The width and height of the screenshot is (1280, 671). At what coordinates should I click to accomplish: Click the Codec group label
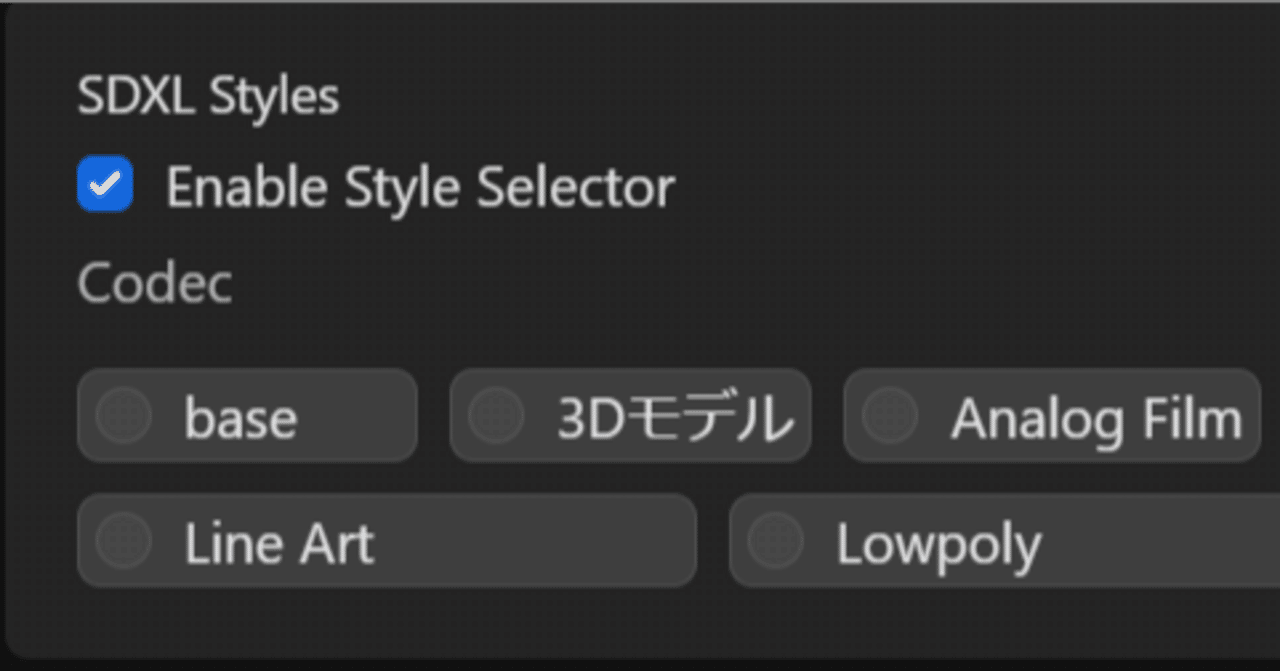[155, 283]
